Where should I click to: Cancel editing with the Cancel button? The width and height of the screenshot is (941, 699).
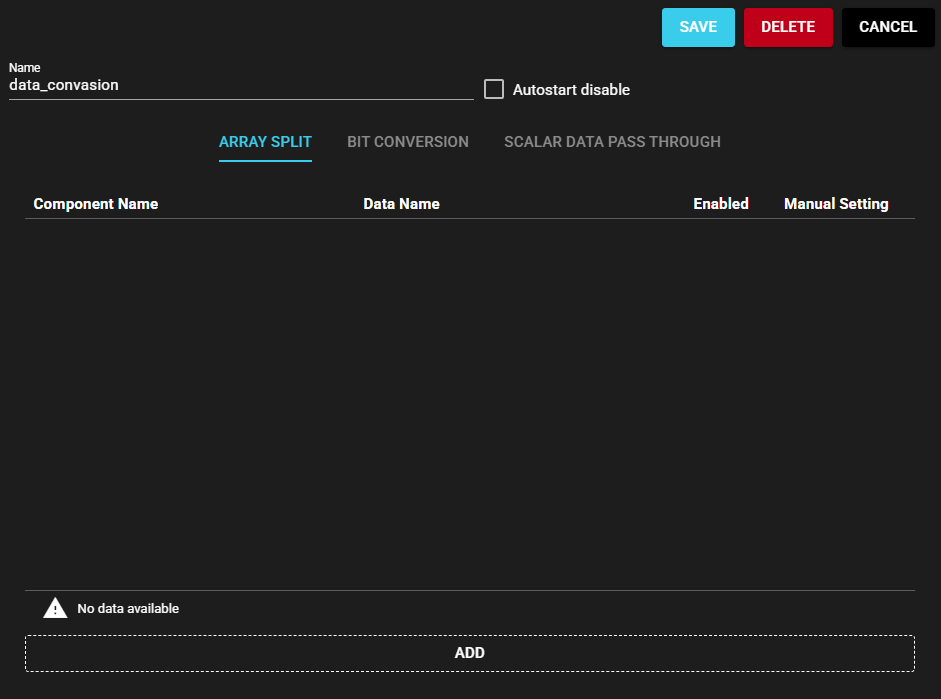[x=888, y=27]
